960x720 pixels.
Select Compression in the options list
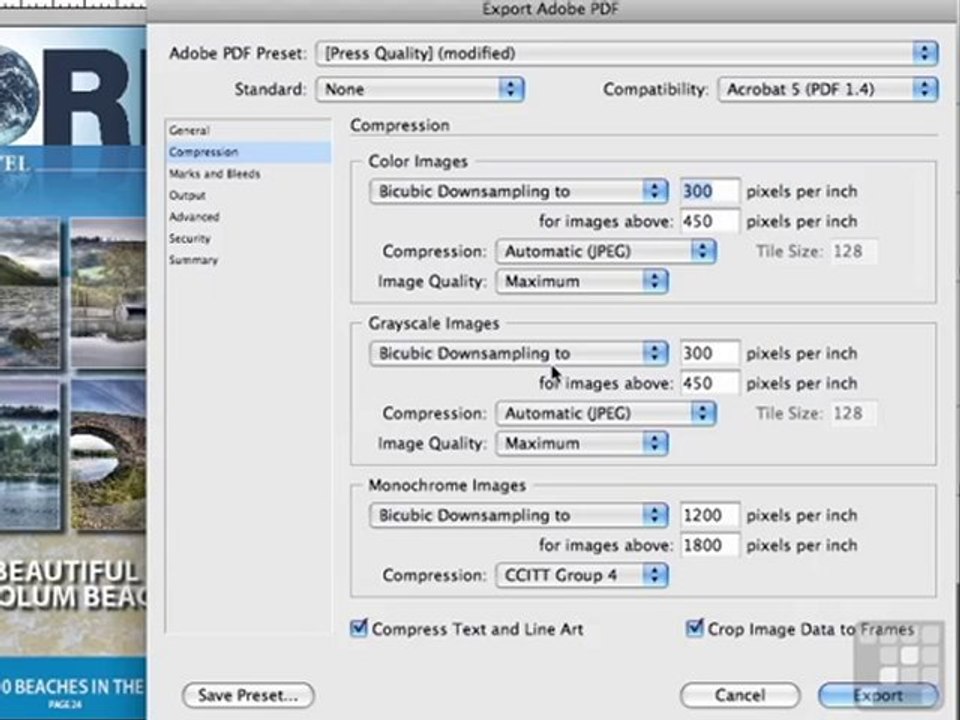[x=249, y=152]
